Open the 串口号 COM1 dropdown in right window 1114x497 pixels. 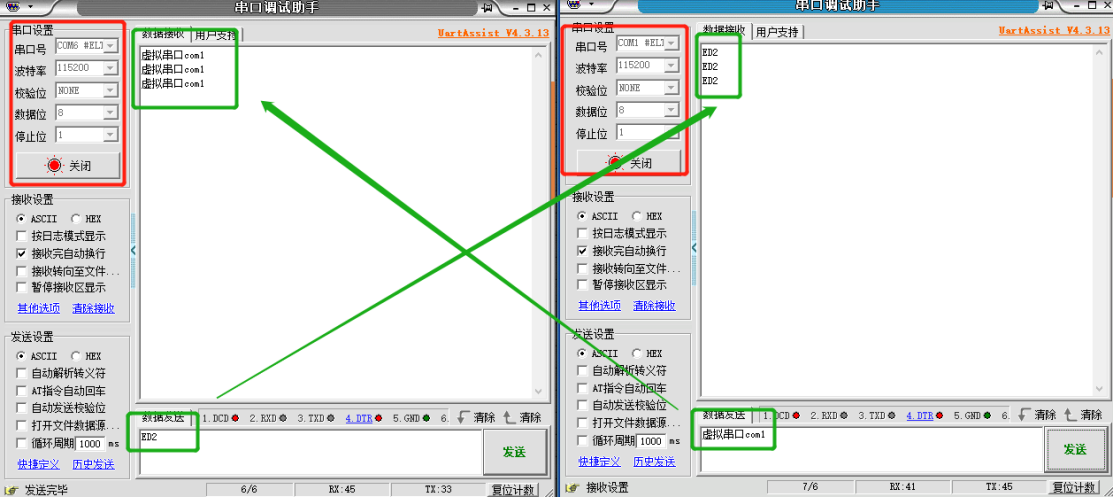[x=671, y=43]
